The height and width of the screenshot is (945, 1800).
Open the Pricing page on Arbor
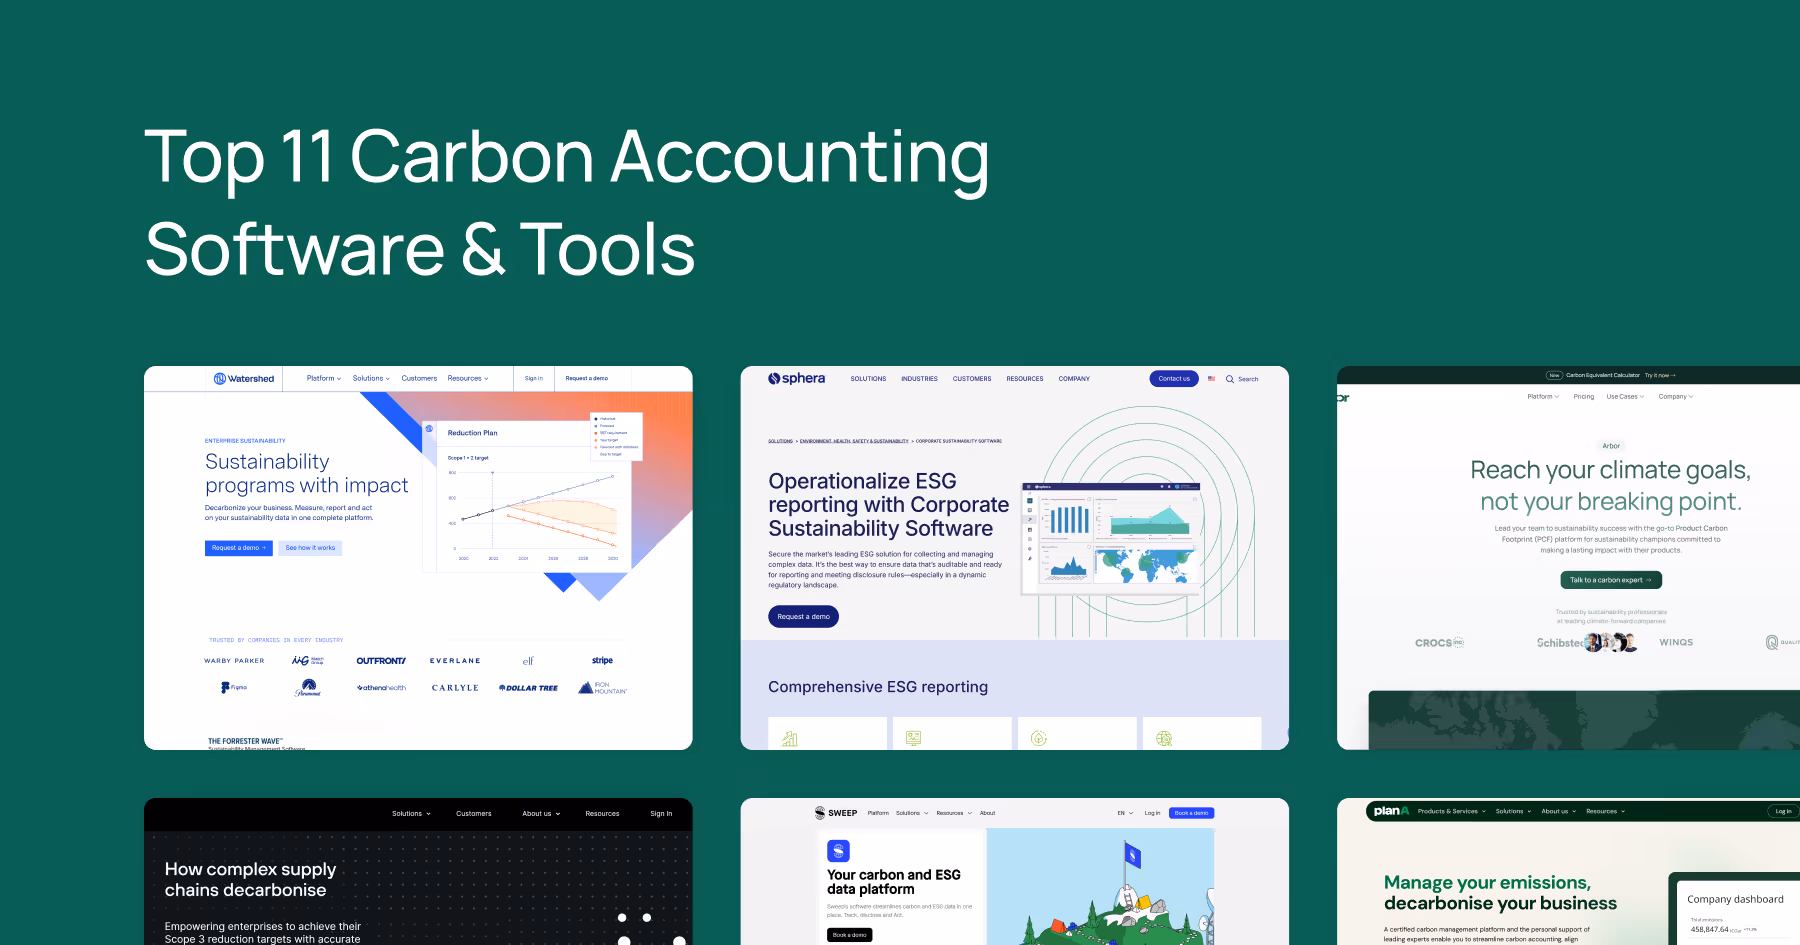pyautogui.click(x=1584, y=397)
